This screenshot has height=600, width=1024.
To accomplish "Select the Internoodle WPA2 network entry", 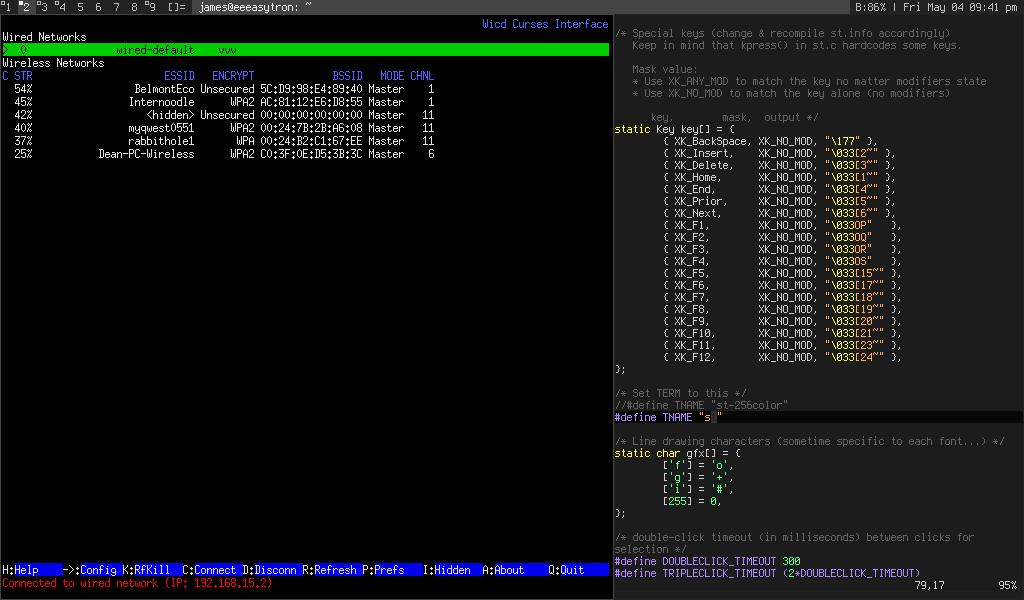I will 162,102.
